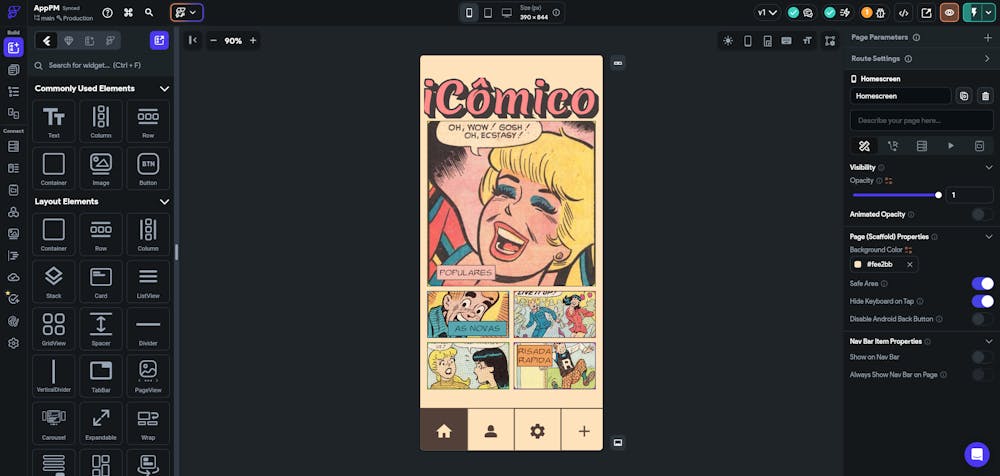Open background color #fee2bb swatch
This screenshot has height=476, width=1000.
pos(858,264)
